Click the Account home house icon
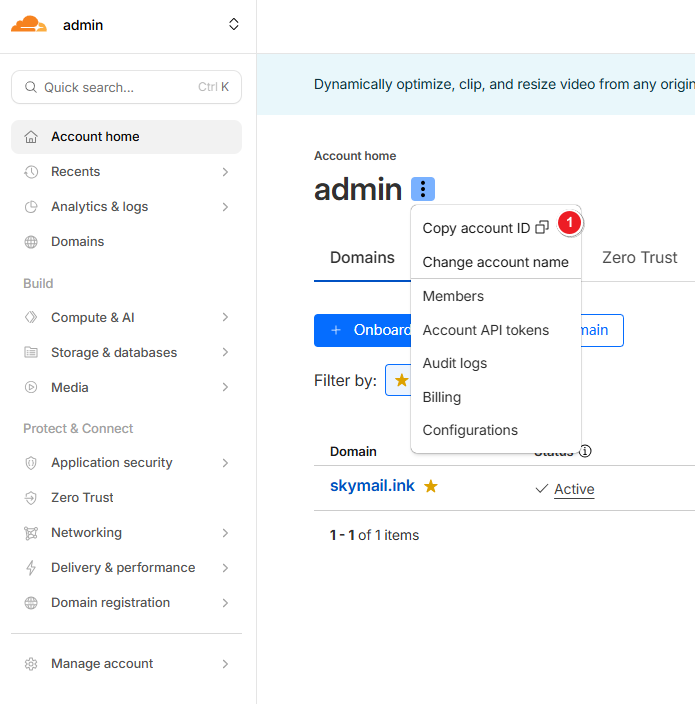 [31, 137]
